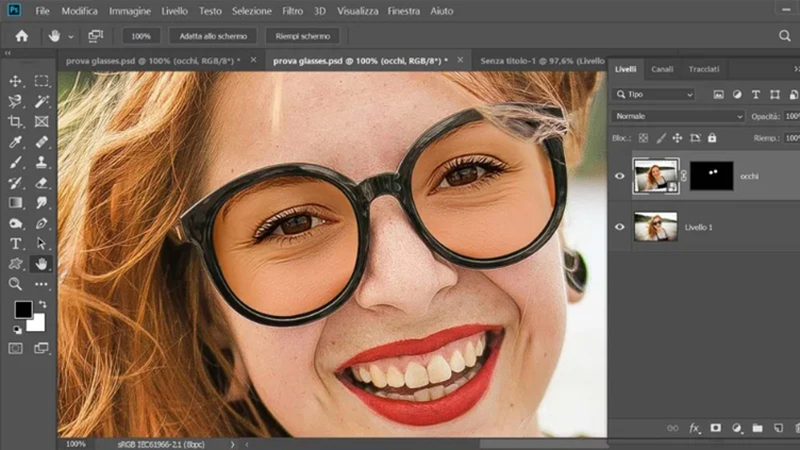Select the Rectangular Marquee tool
The height and width of the screenshot is (450, 800).
(x=41, y=81)
